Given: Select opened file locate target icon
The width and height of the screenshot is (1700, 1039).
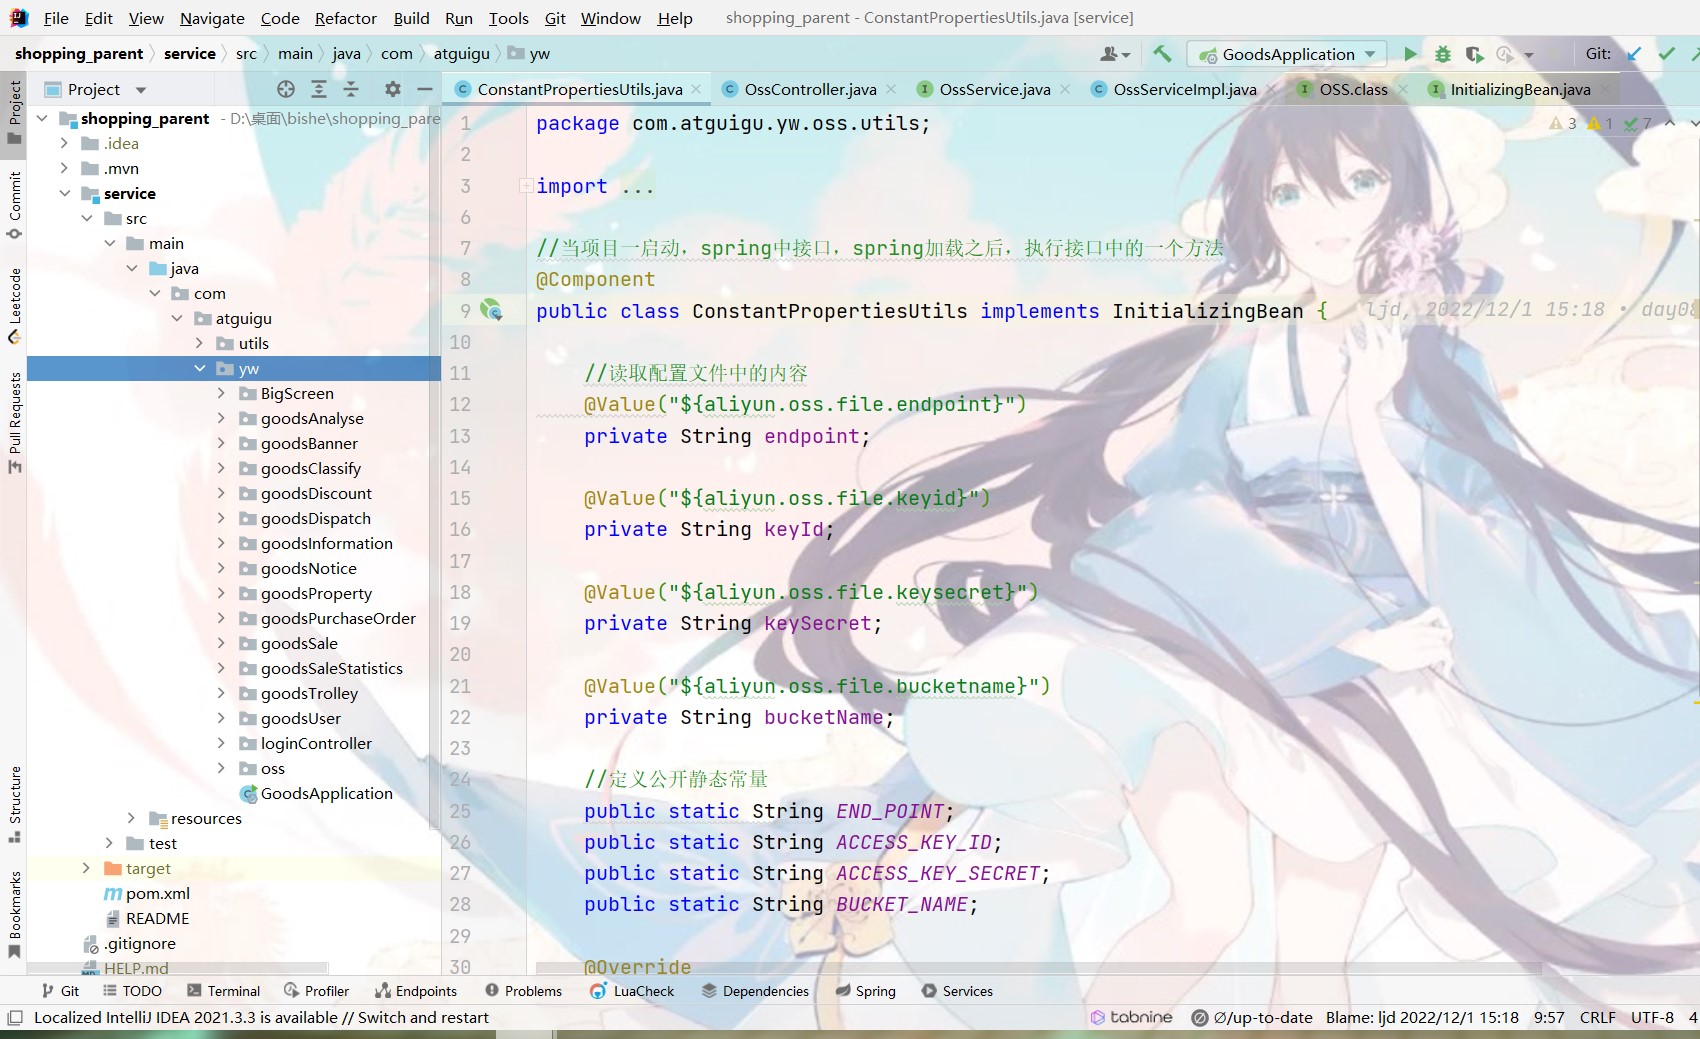Looking at the screenshot, I should tap(286, 89).
